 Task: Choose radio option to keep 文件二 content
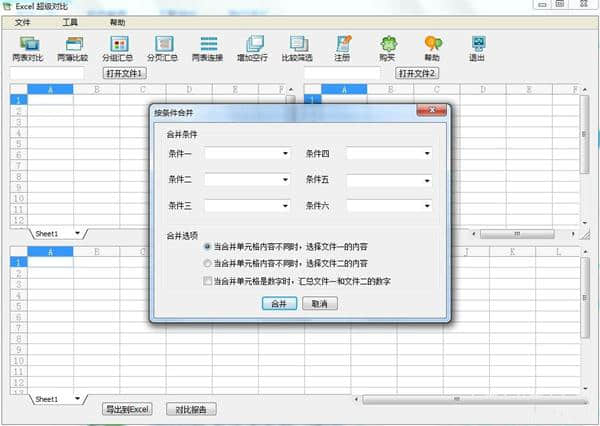pyautogui.click(x=207, y=263)
